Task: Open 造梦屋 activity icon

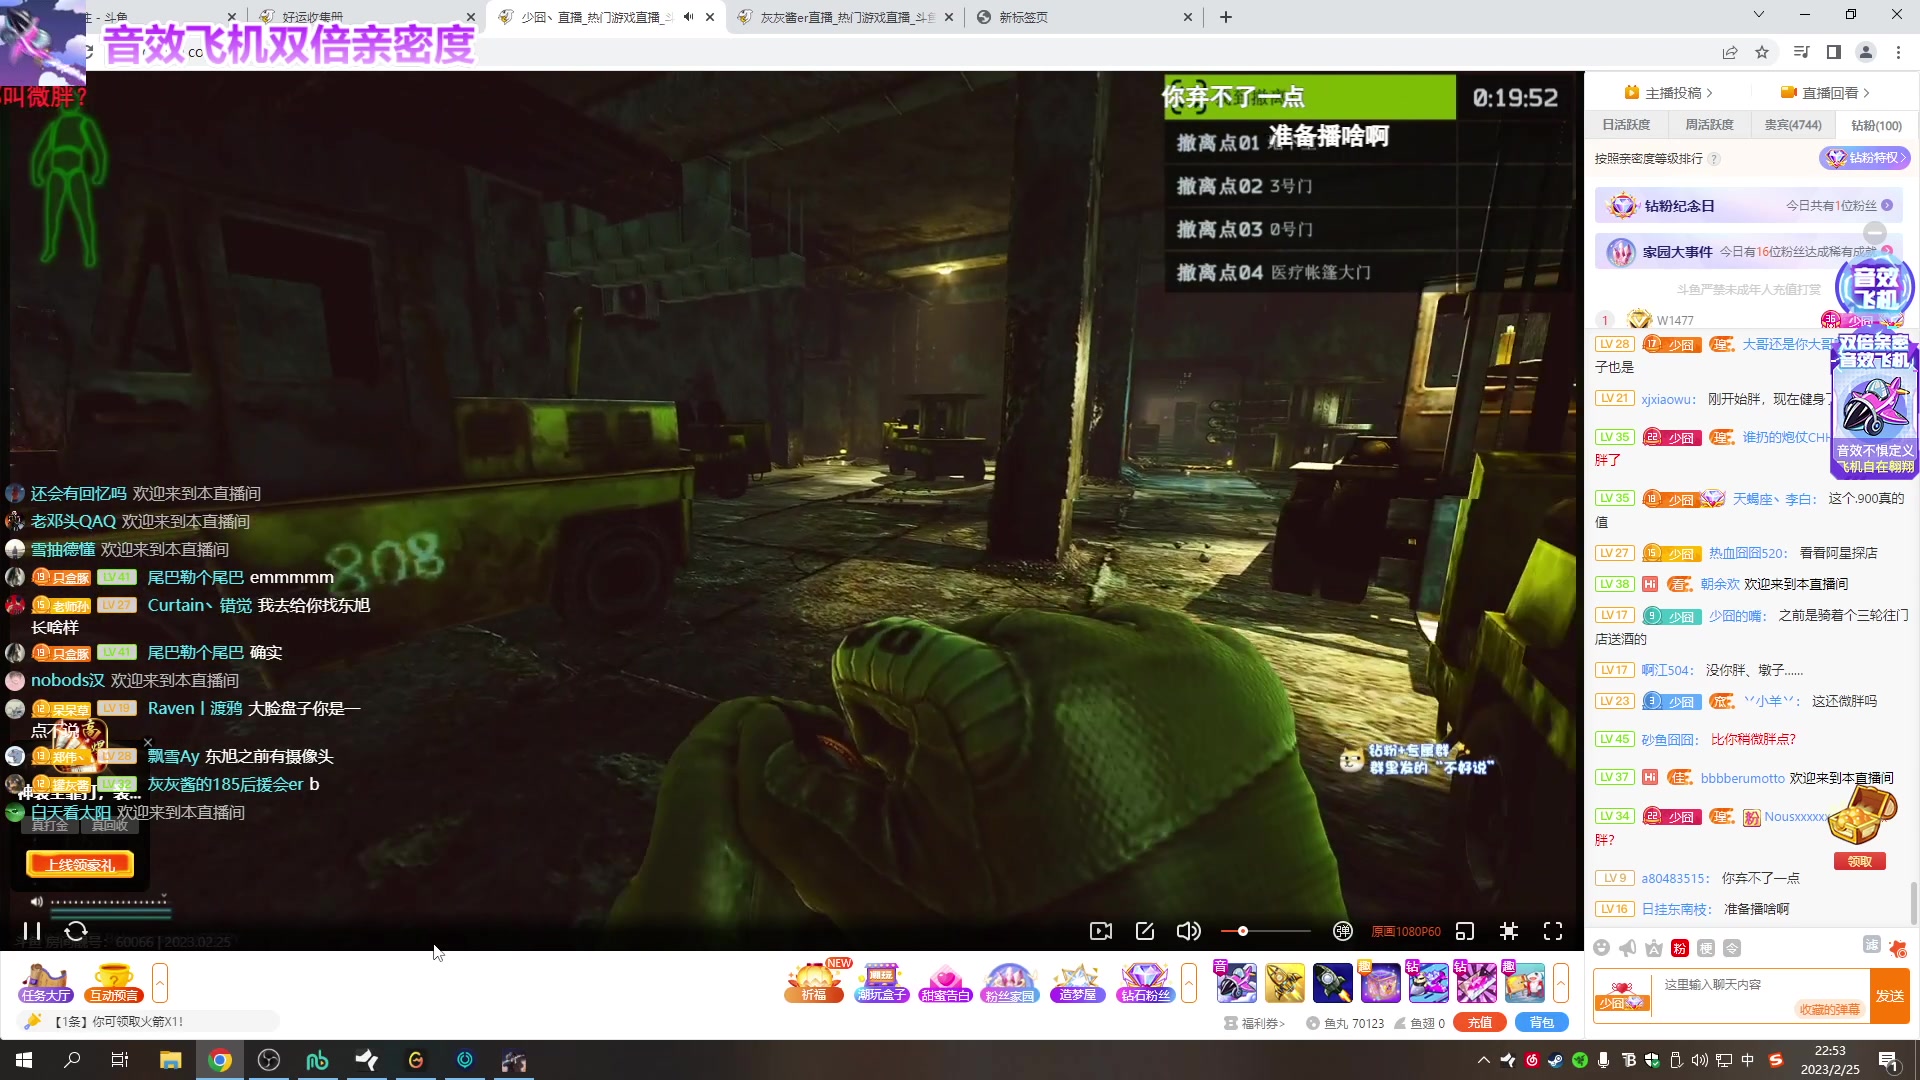Action: (x=1078, y=982)
